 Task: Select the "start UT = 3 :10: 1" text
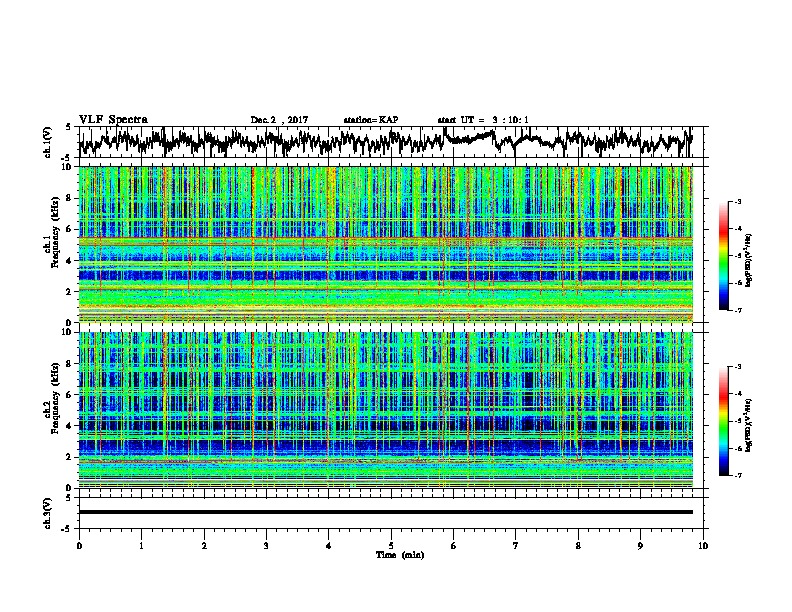(x=483, y=120)
